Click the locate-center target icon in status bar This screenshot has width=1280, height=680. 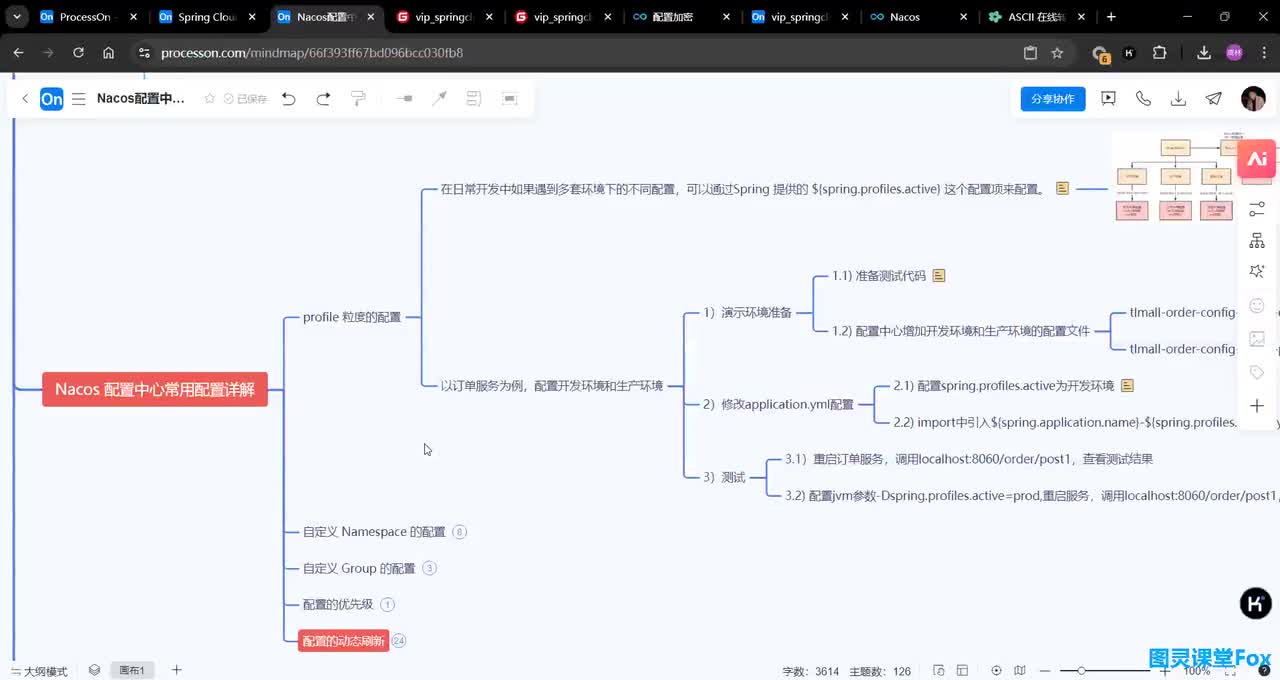coord(996,671)
